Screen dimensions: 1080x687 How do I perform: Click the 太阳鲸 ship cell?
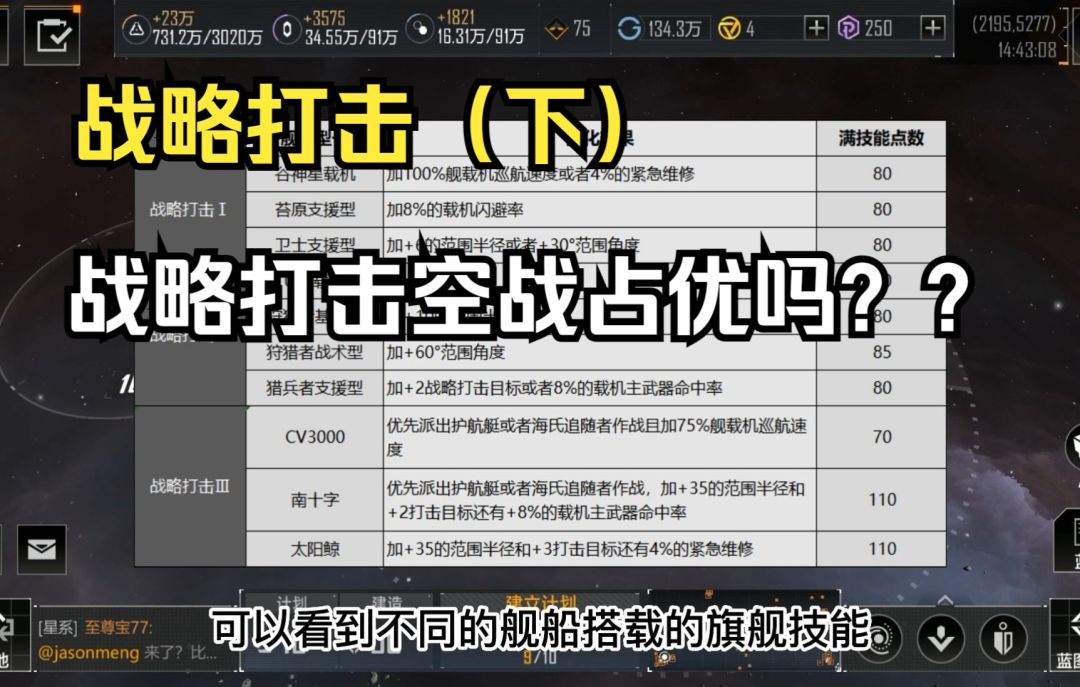pos(315,549)
